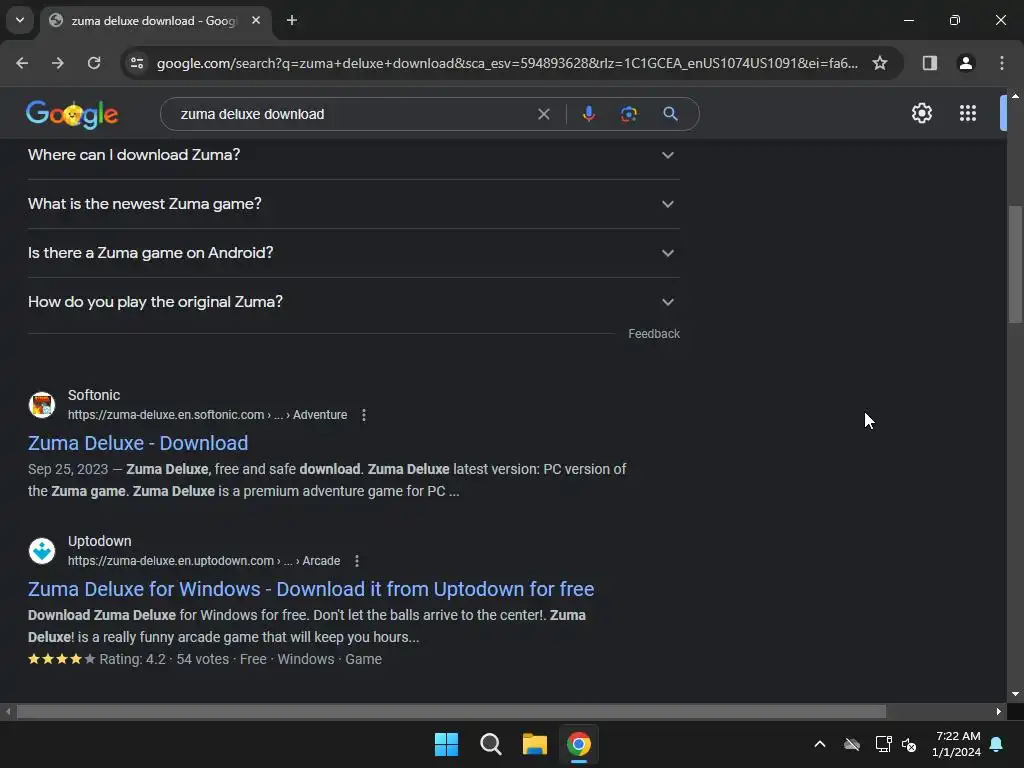This screenshot has width=1024, height=768.
Task: Click the scroll right arrow
Action: (999, 711)
